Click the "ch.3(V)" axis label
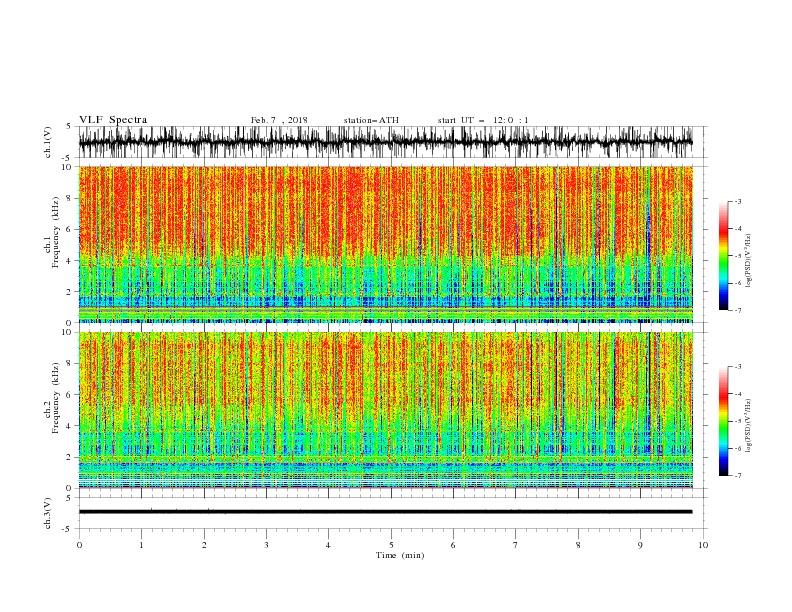This screenshot has width=792, height=612. [48, 513]
